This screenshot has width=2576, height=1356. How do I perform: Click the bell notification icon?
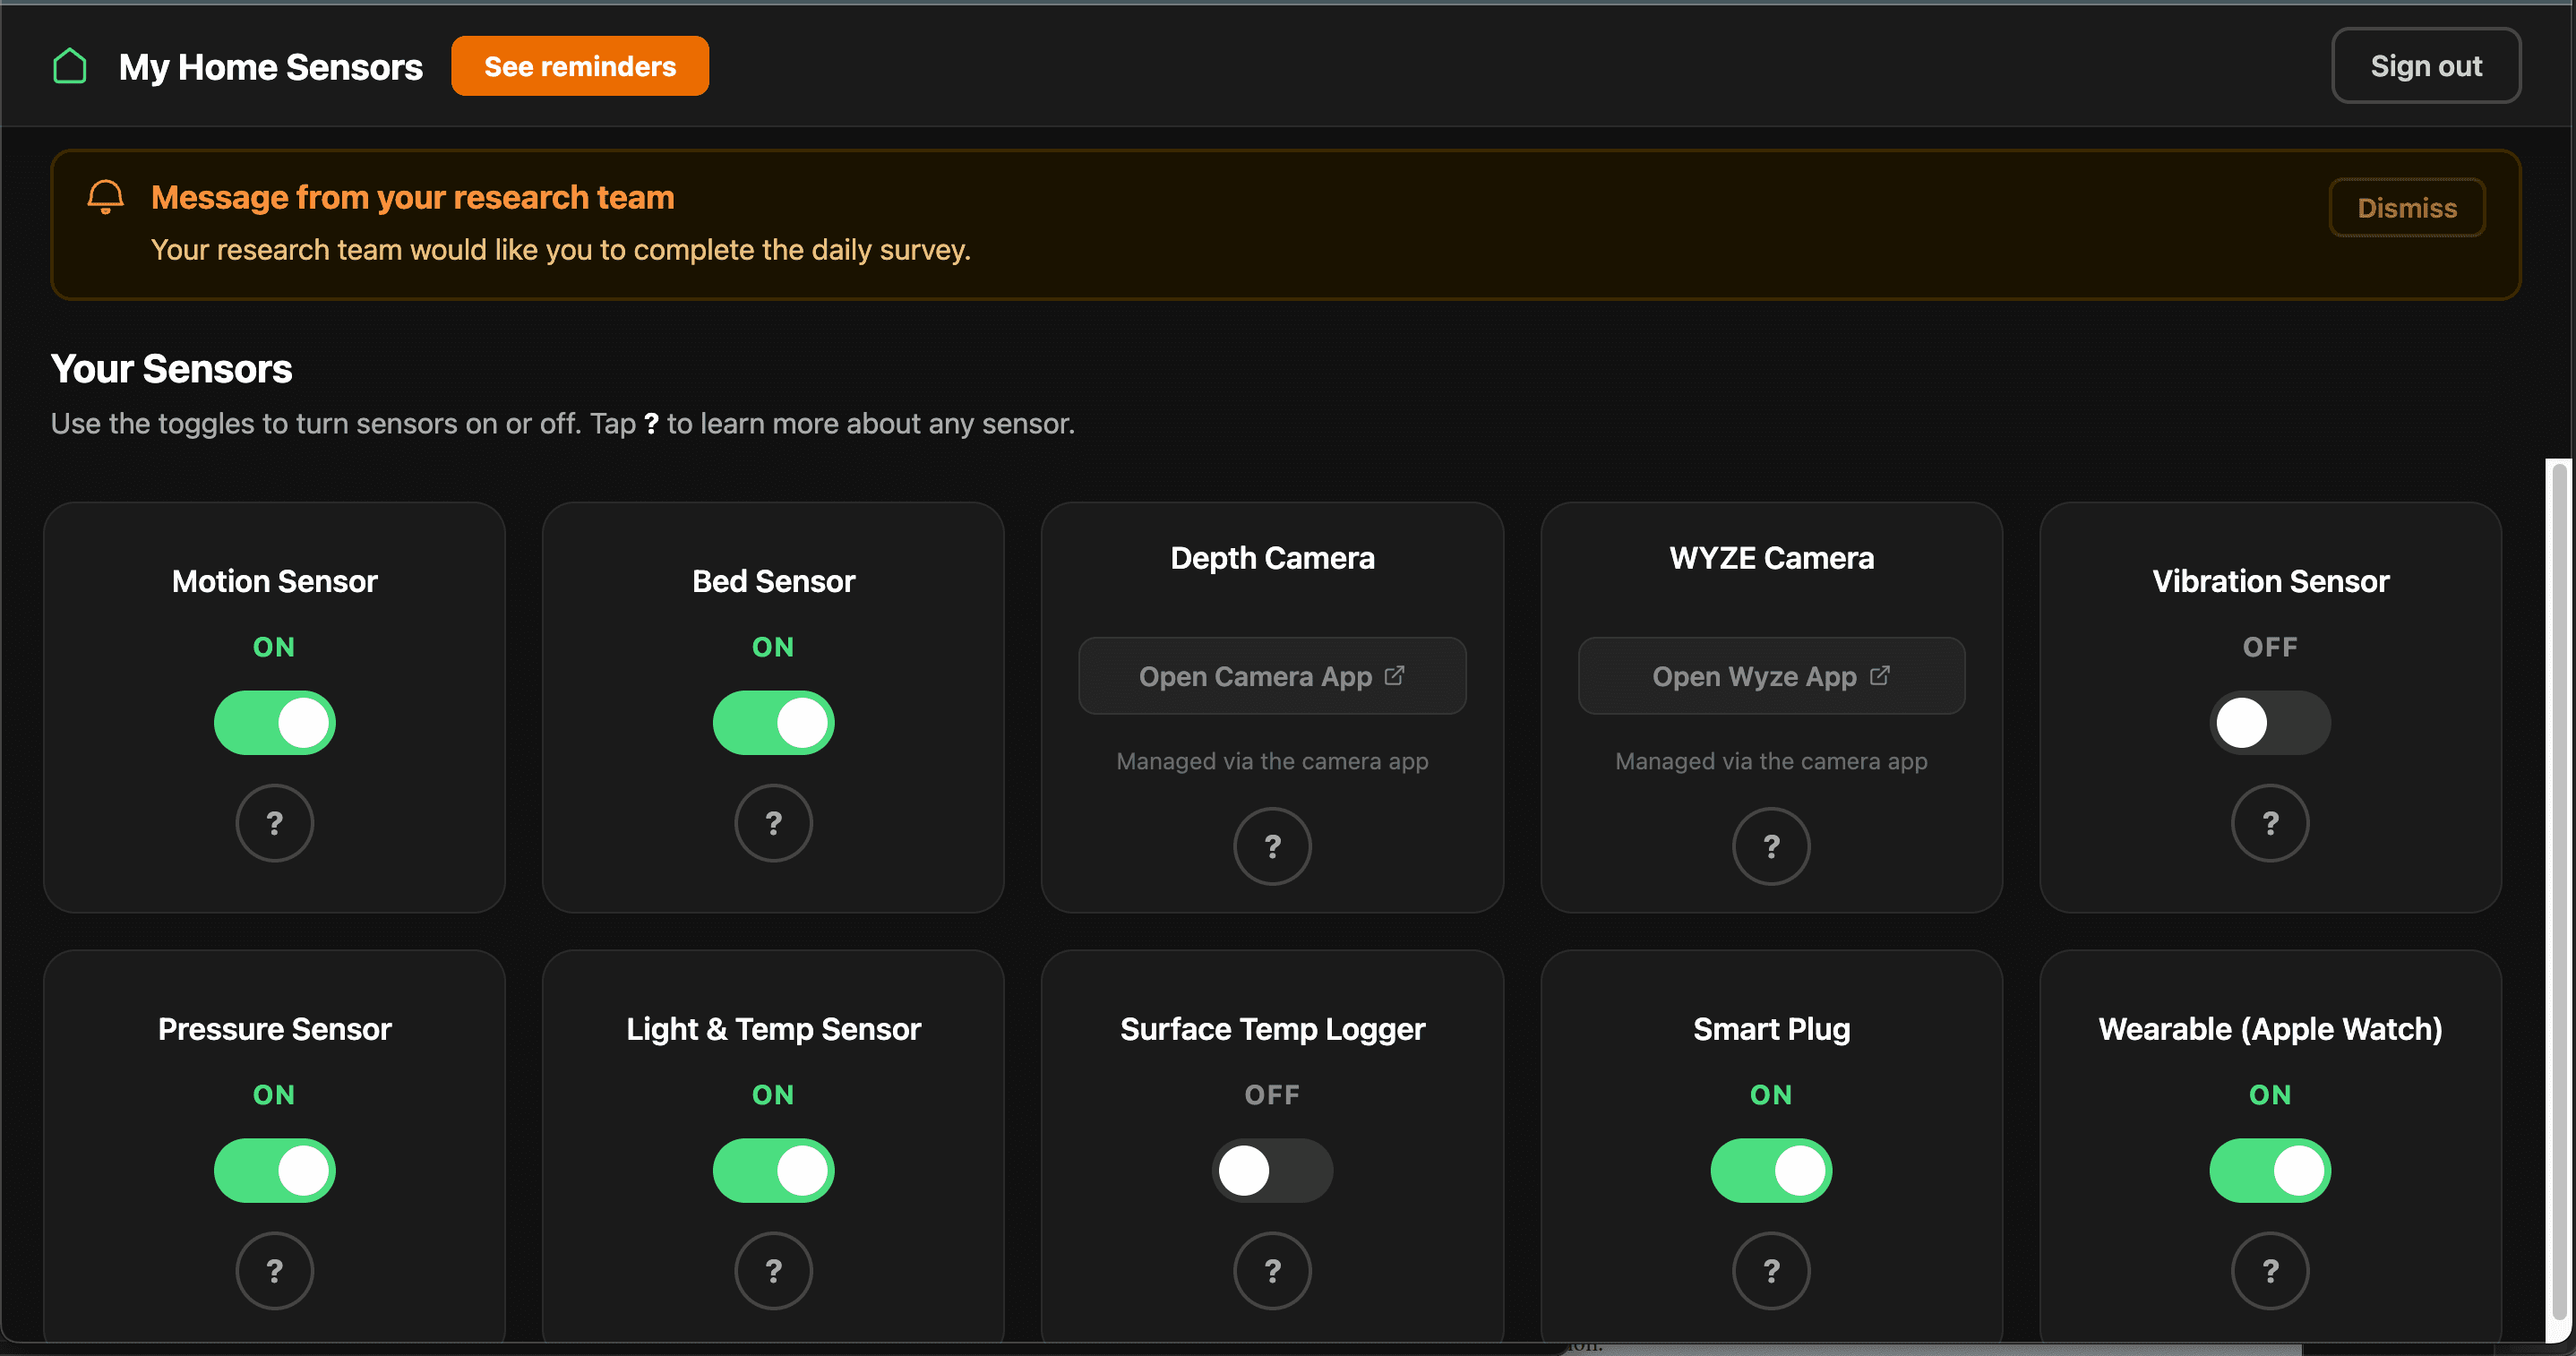(105, 197)
